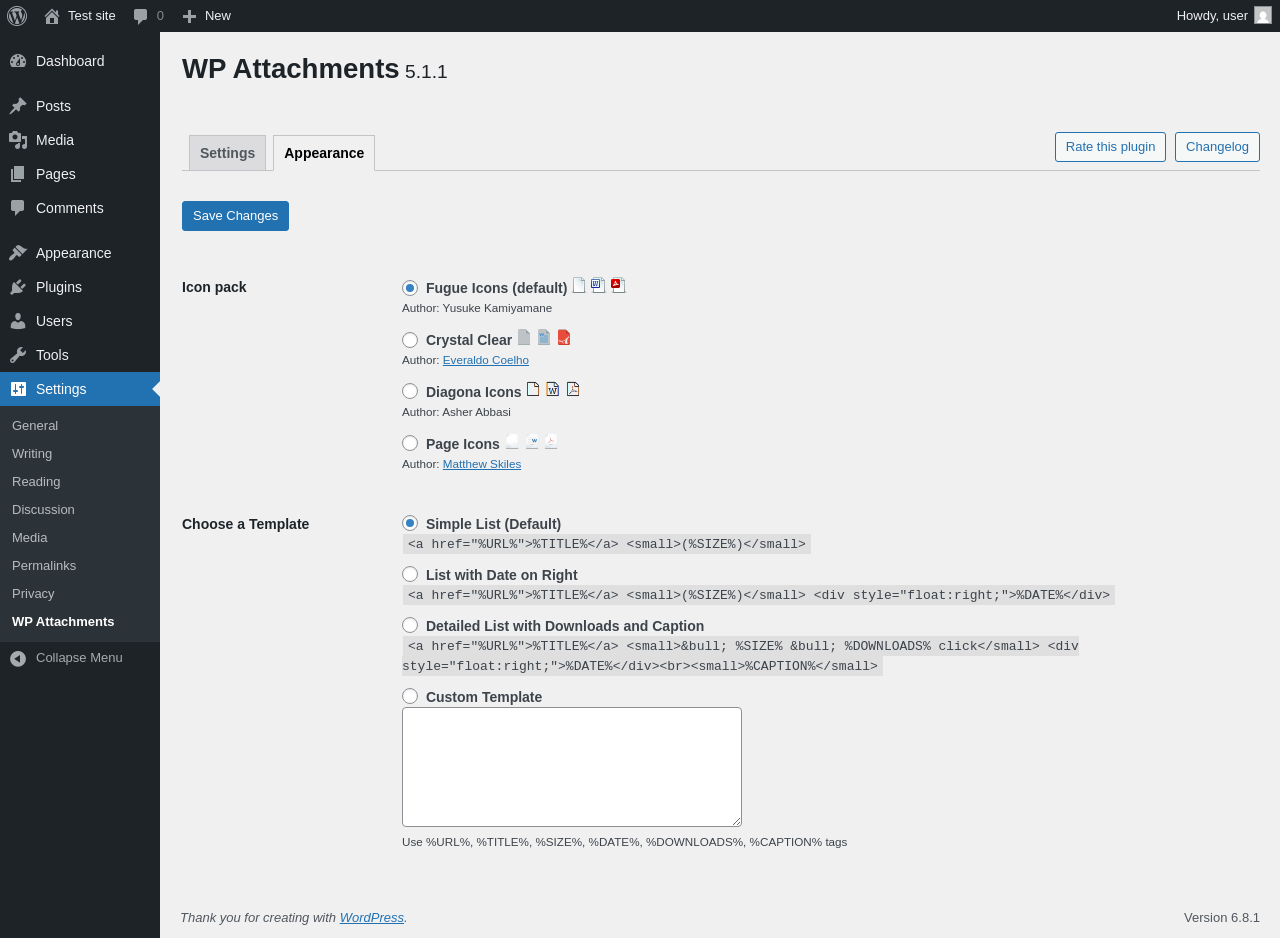The height and width of the screenshot is (938, 1280).
Task: Select Fugue Icons (default) radio button
Action: click(410, 288)
